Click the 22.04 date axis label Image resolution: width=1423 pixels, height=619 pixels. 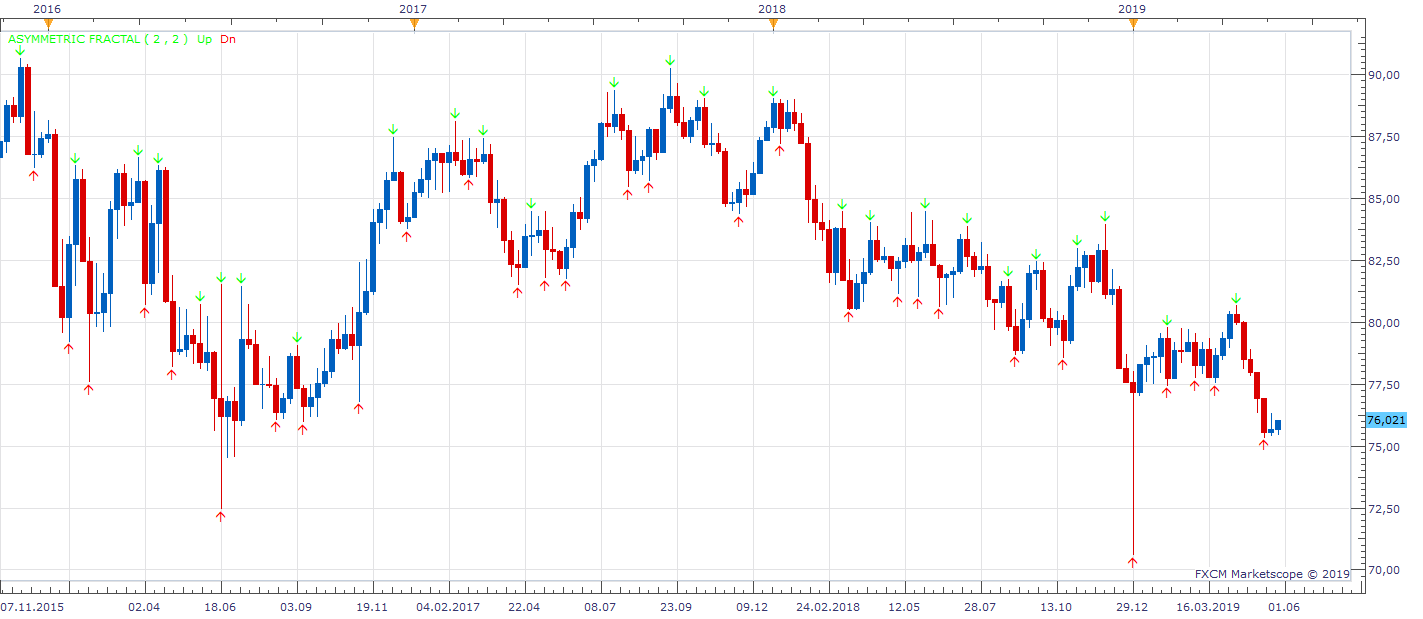point(524,607)
